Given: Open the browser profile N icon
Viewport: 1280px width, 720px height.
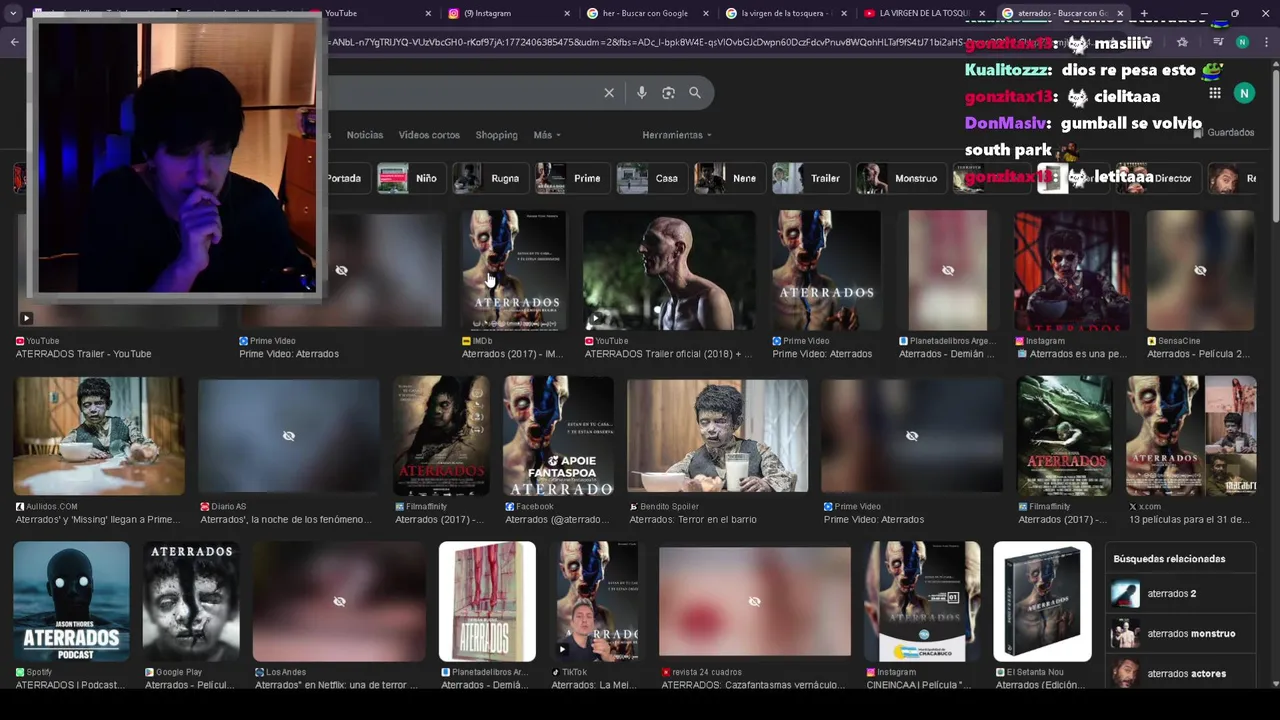Looking at the screenshot, I should tap(1242, 42).
